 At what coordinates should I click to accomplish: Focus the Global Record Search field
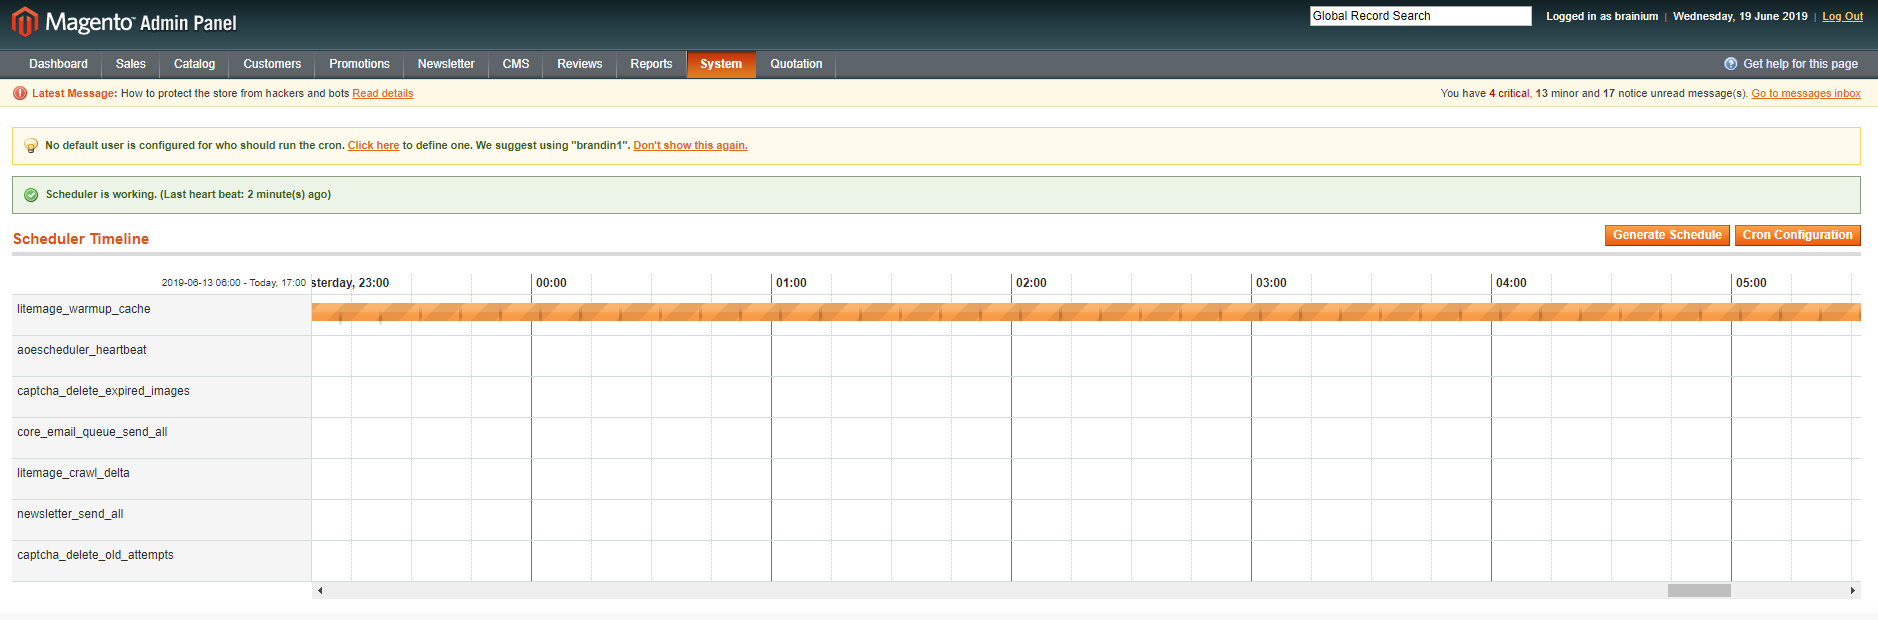click(1420, 16)
